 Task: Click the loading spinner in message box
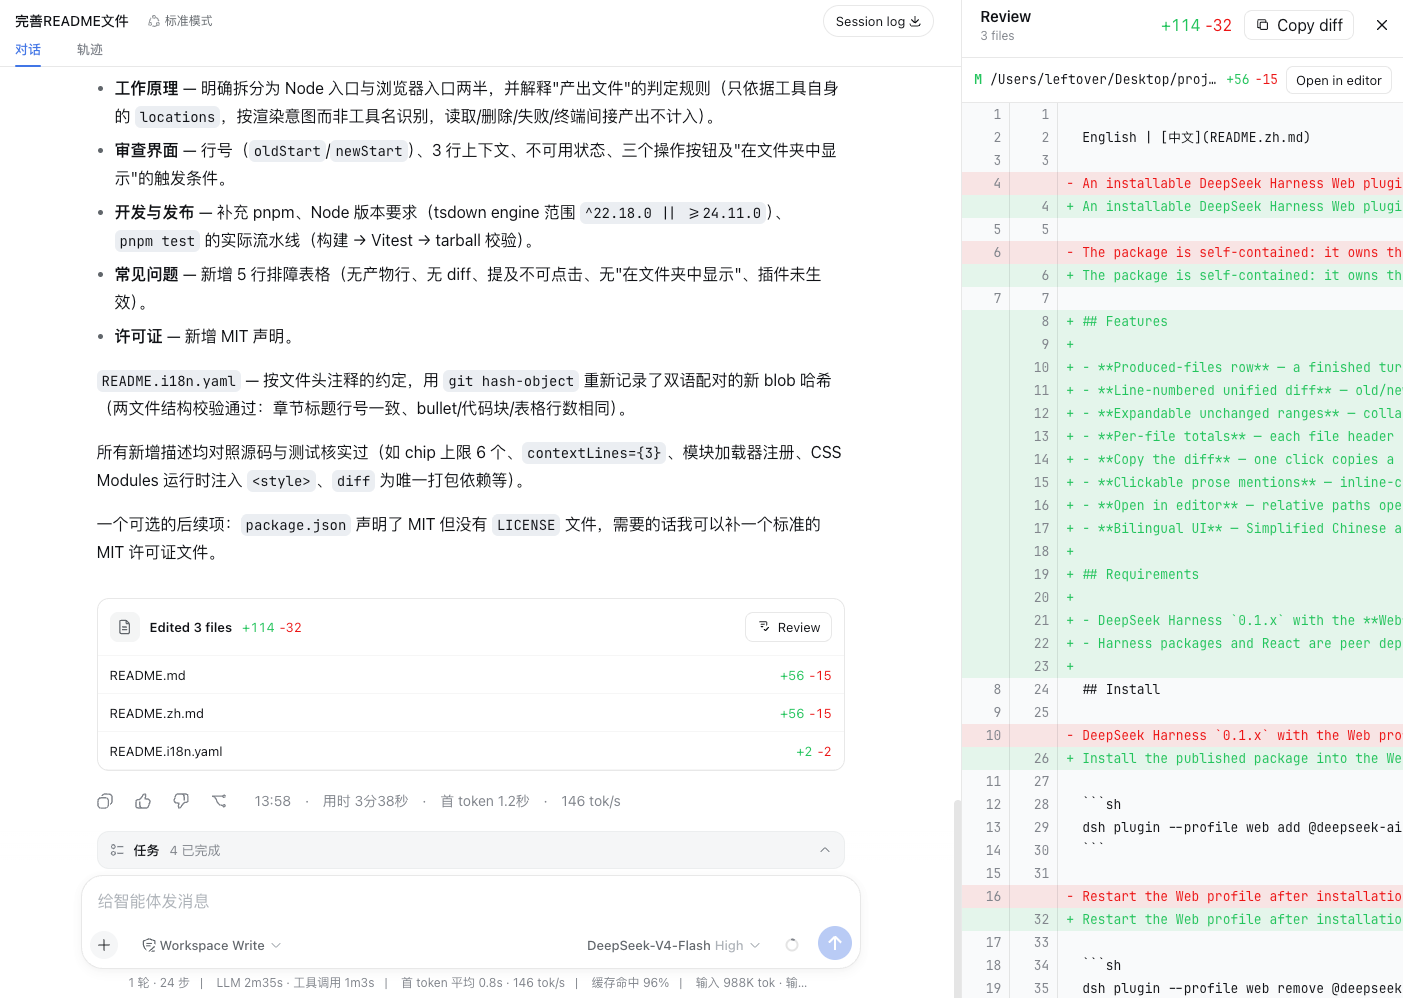pos(792,945)
